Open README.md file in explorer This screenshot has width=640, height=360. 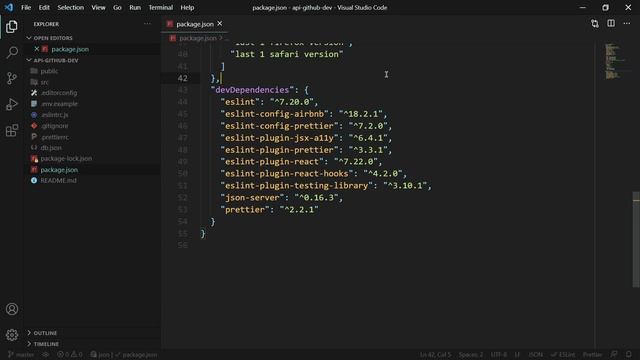58,180
